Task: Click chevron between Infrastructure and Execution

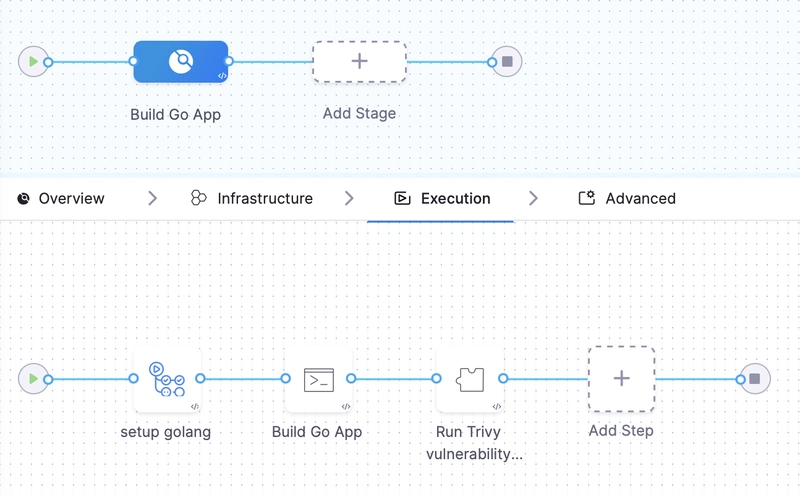Action: point(349,198)
